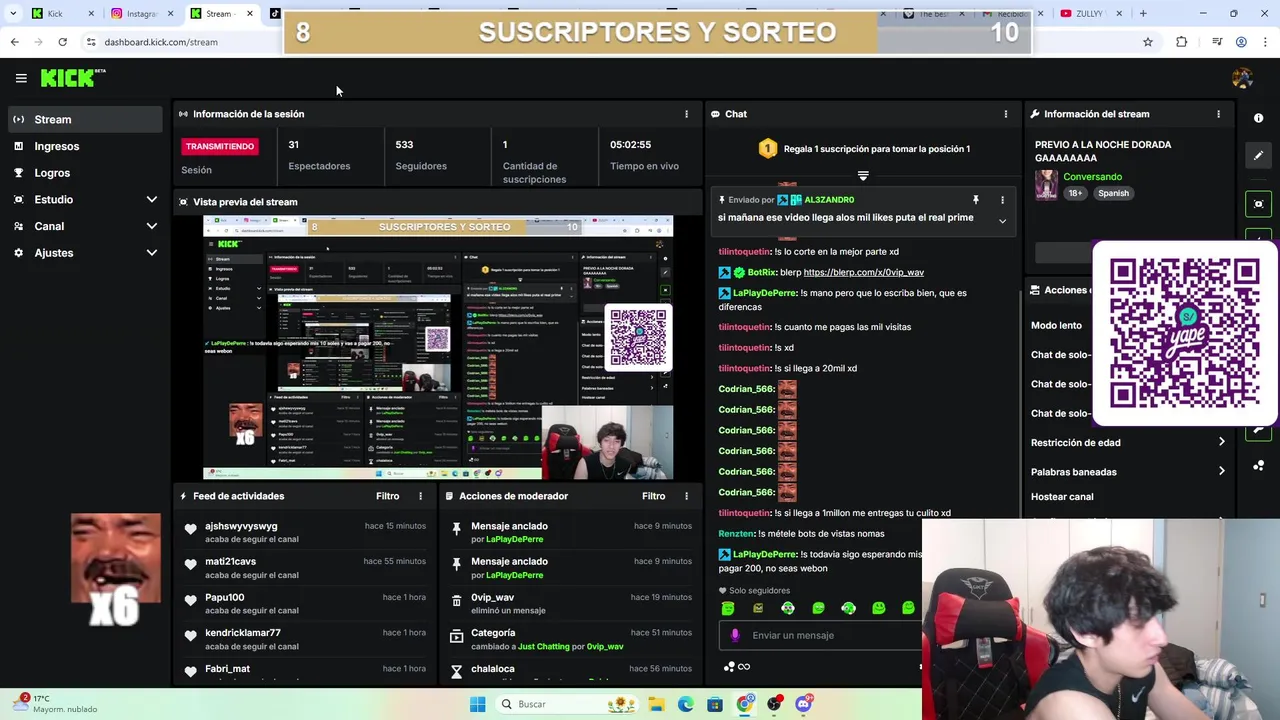This screenshot has width=1280, height=720.
Task: Open kendricklamar77 in activity feed
Action: (242, 633)
